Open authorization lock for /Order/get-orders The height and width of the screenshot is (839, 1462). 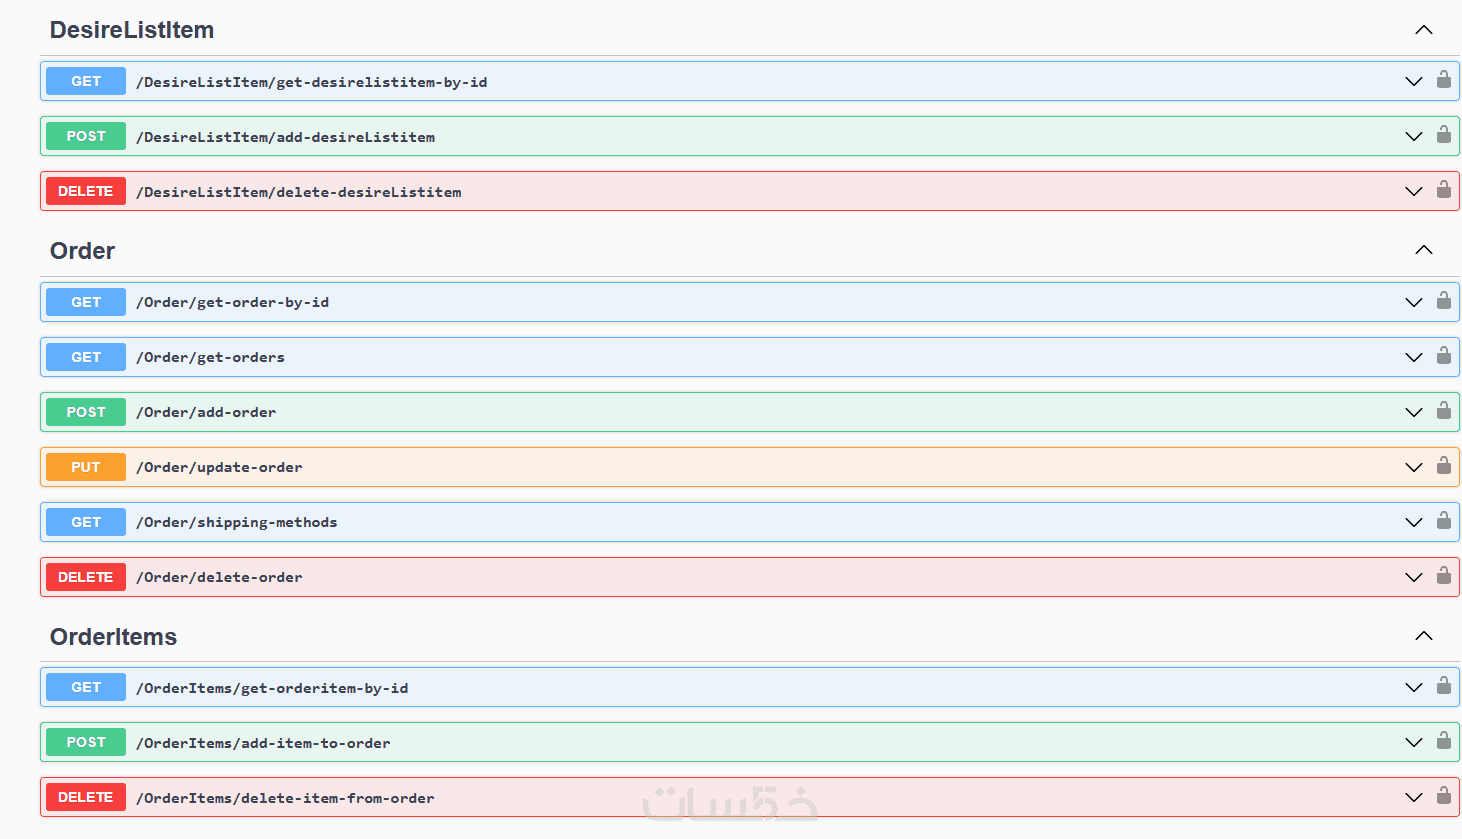click(1444, 356)
